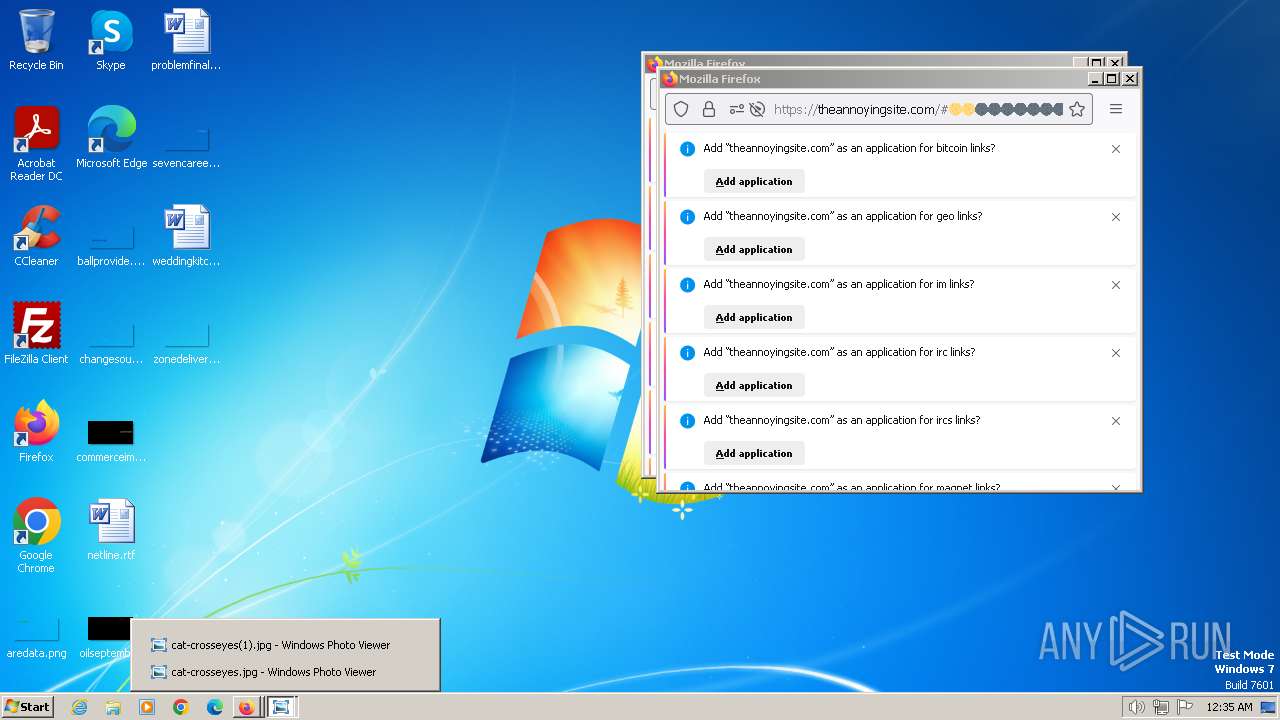Launch Microsoft Edge desktop shortcut
This screenshot has width=1280, height=720.
coord(111,138)
